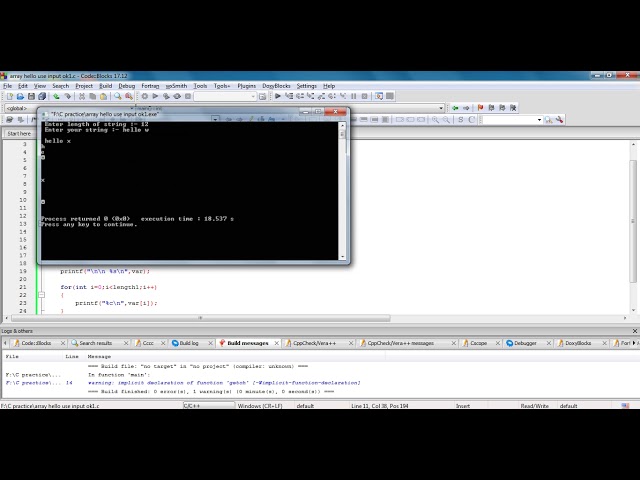
Task: Select the Build messages tab
Action: (248, 343)
